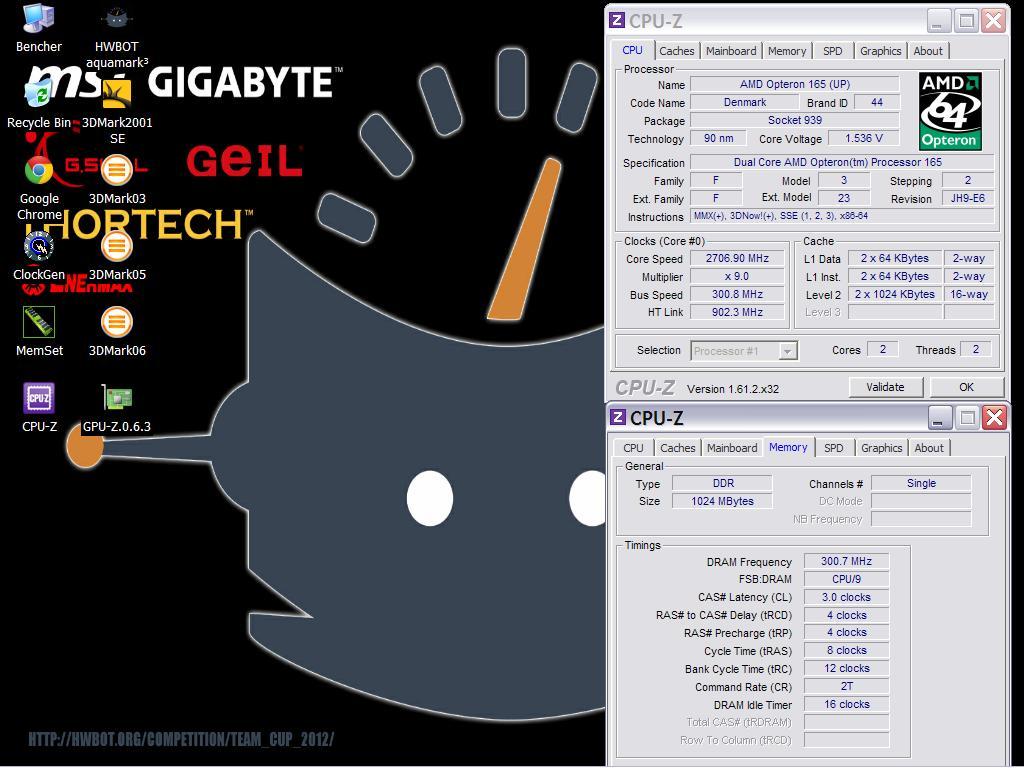
Task: Click the 2 x 1024 KBytes Level 2 value
Action: tap(895, 295)
